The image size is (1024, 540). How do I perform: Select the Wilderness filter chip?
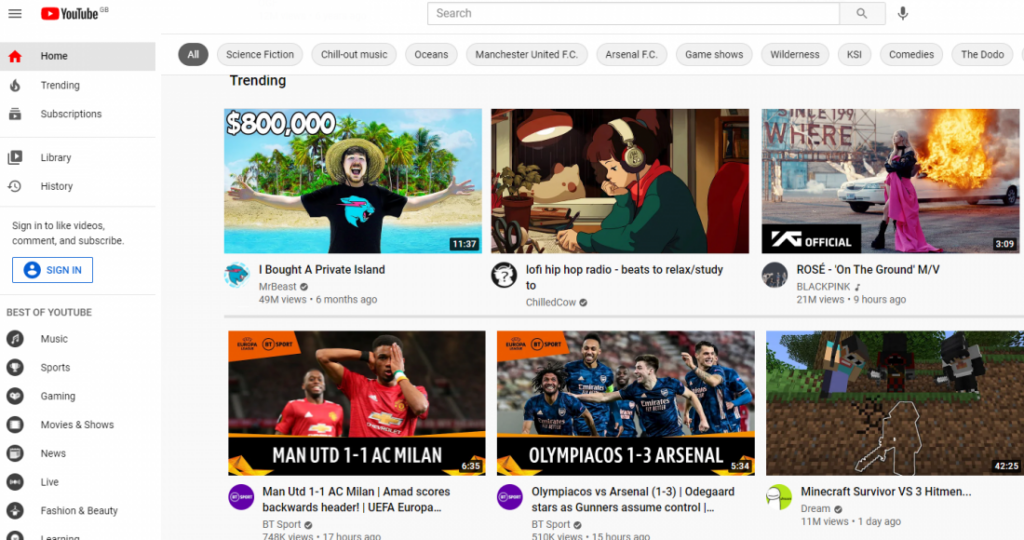[795, 55]
